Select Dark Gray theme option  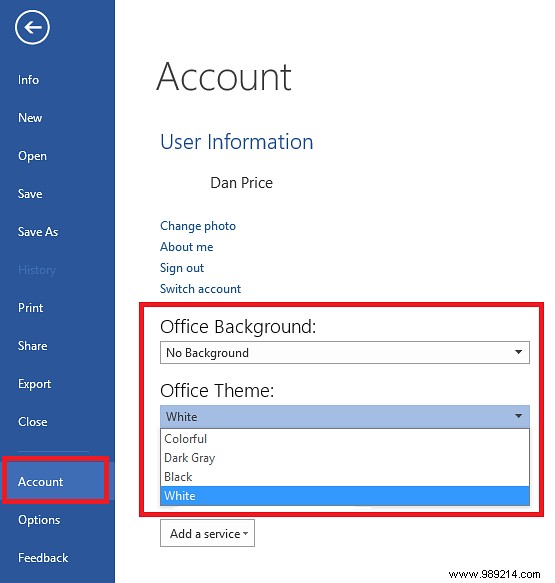(345, 458)
